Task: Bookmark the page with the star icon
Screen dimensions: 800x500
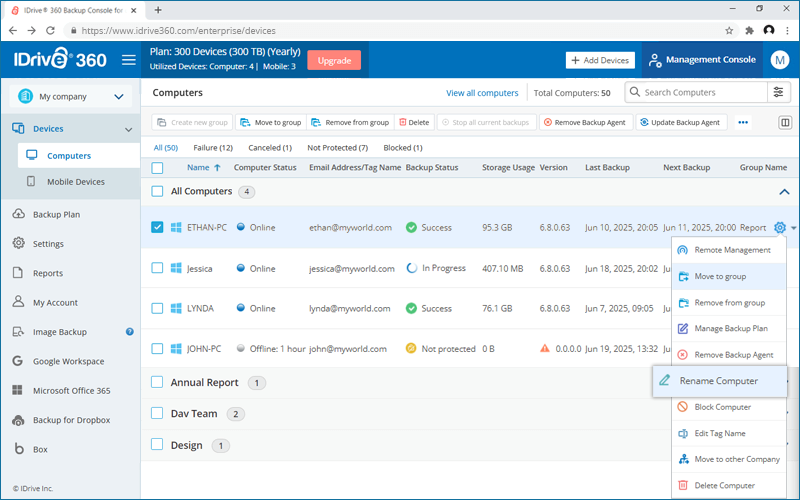Action: [x=729, y=31]
